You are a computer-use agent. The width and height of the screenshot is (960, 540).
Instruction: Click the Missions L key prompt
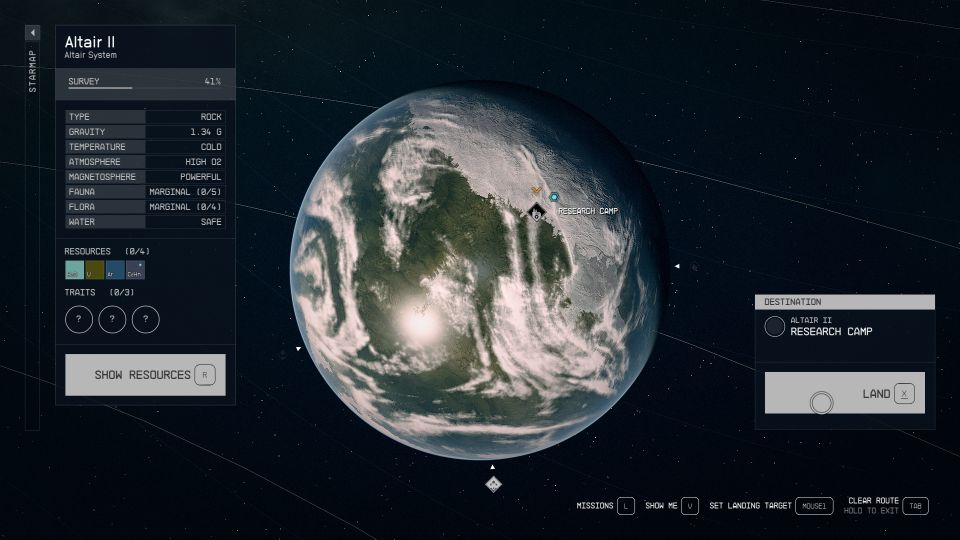tap(605, 506)
